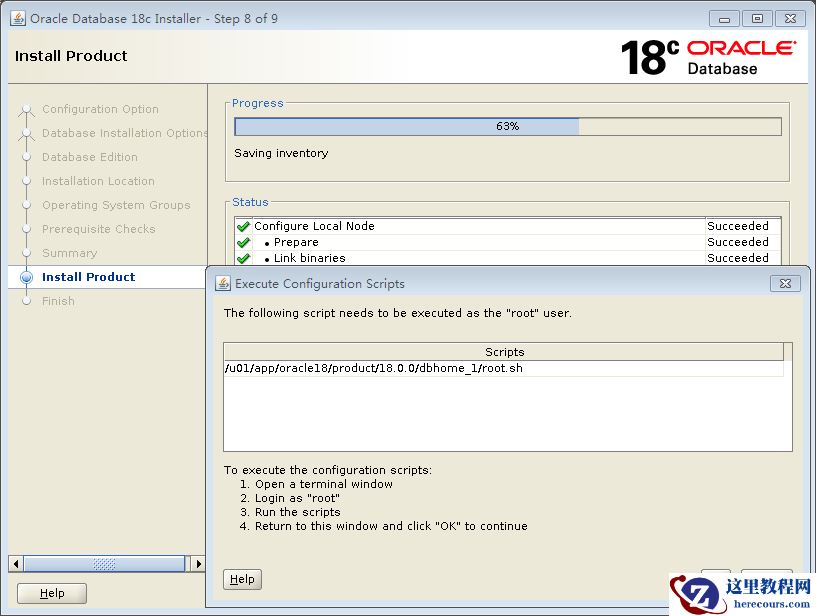
Task: Close the Oracle Database 18c Installer window
Action: pyautogui.click(x=790, y=19)
